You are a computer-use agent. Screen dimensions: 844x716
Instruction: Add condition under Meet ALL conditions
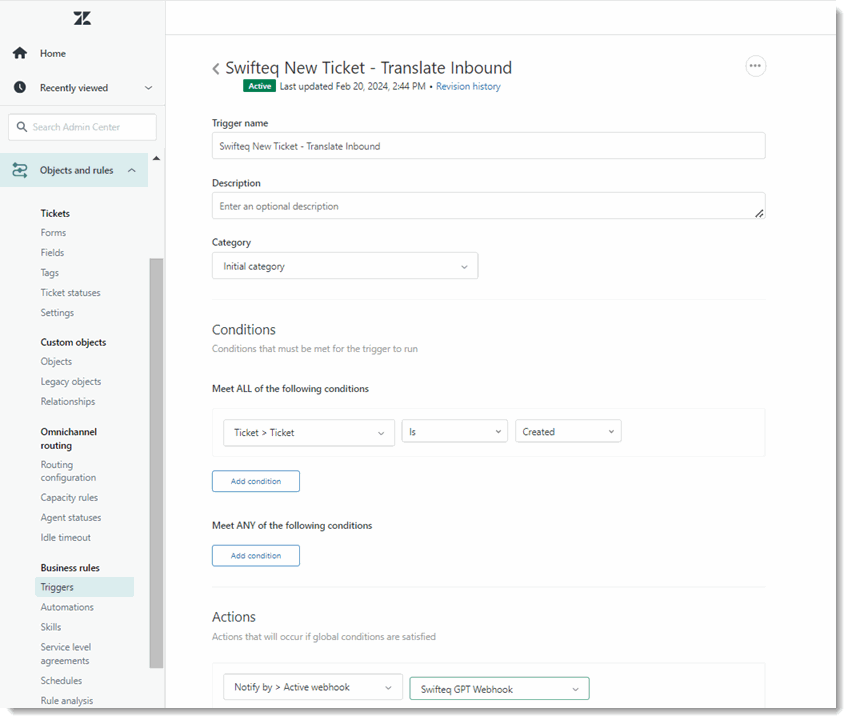(x=256, y=481)
